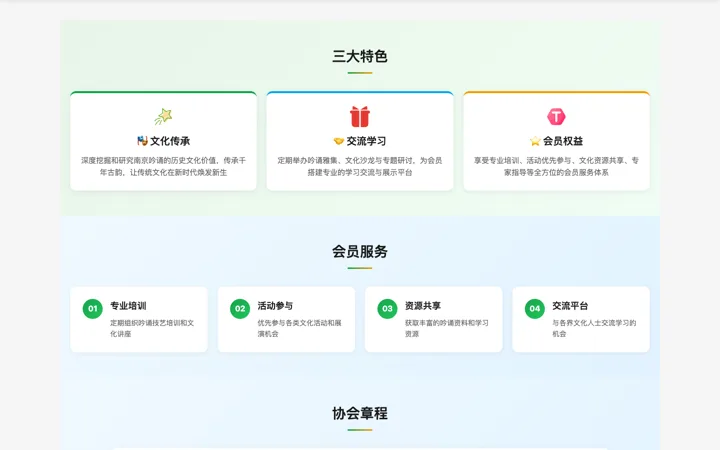
Task: Click the description starting 定期举办吟诵雅集
Action: coord(360,166)
